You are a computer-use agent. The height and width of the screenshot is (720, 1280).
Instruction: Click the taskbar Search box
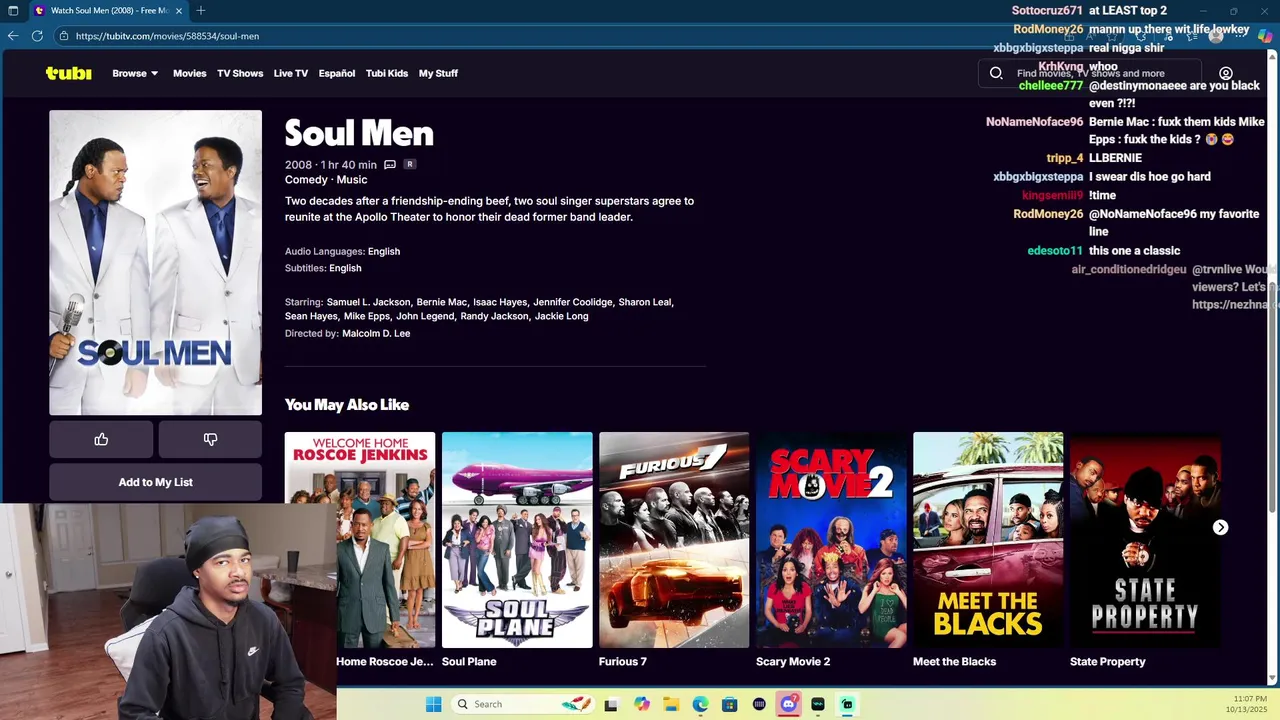523,704
